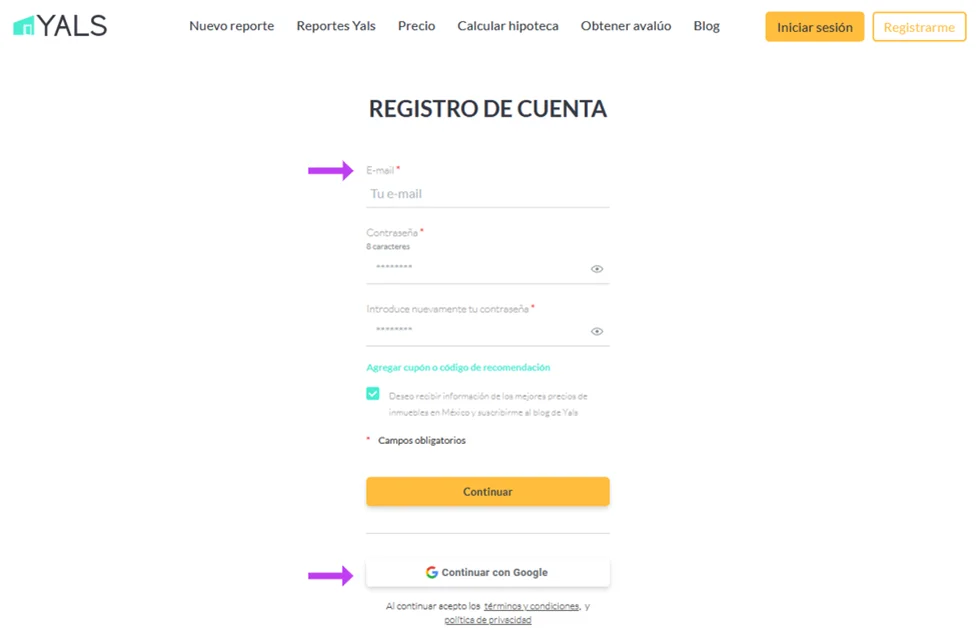The height and width of the screenshot is (640, 980).
Task: Open the Precio menu item
Action: [x=416, y=26]
